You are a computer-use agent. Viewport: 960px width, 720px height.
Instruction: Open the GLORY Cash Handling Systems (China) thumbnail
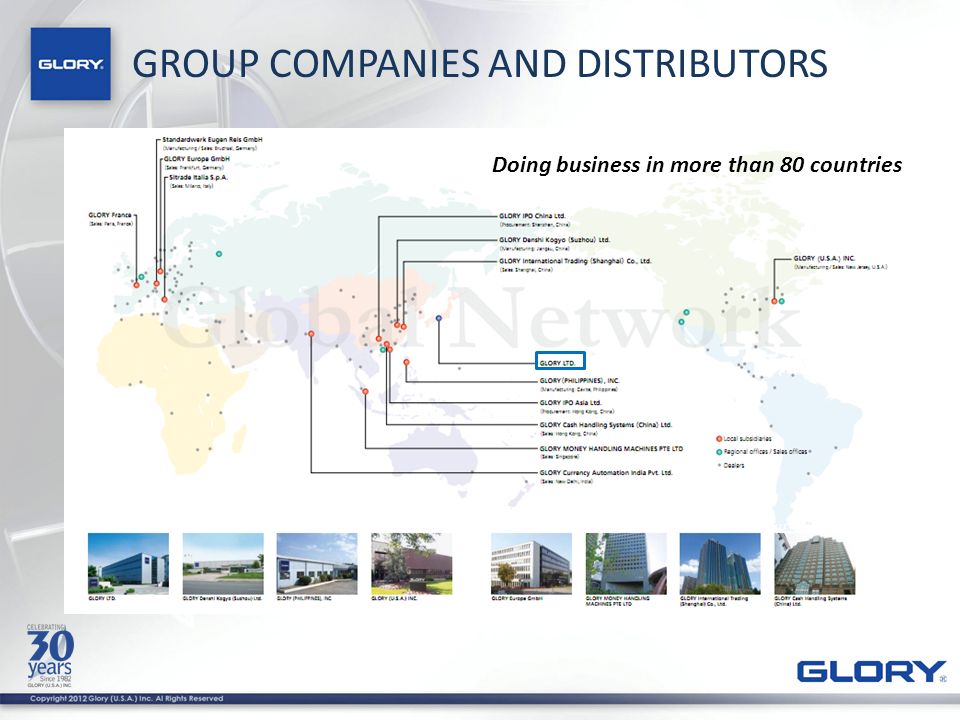click(815, 563)
